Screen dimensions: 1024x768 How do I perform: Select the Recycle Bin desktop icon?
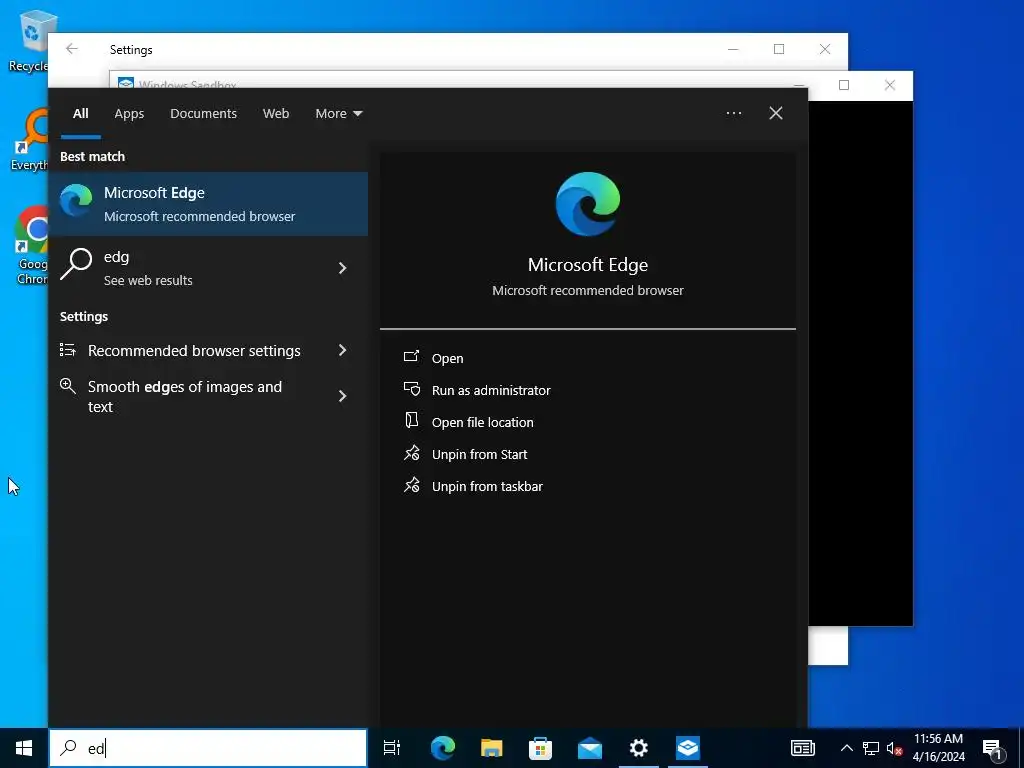coord(29,42)
